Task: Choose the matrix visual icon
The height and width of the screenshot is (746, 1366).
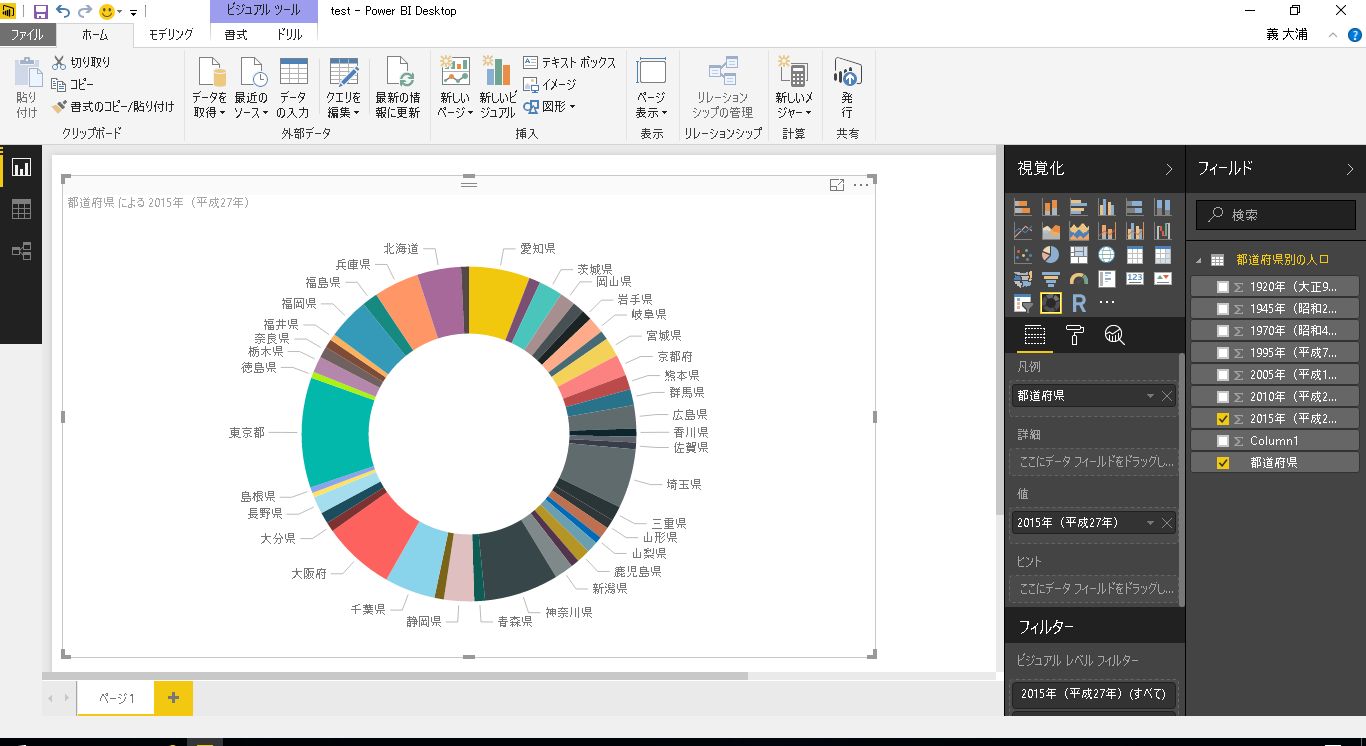Action: pyautogui.click(x=1163, y=255)
